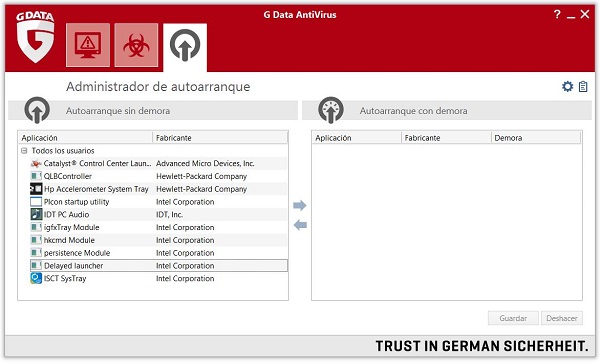
Task: Select the hkcmd Module entry
Action: 158,240
